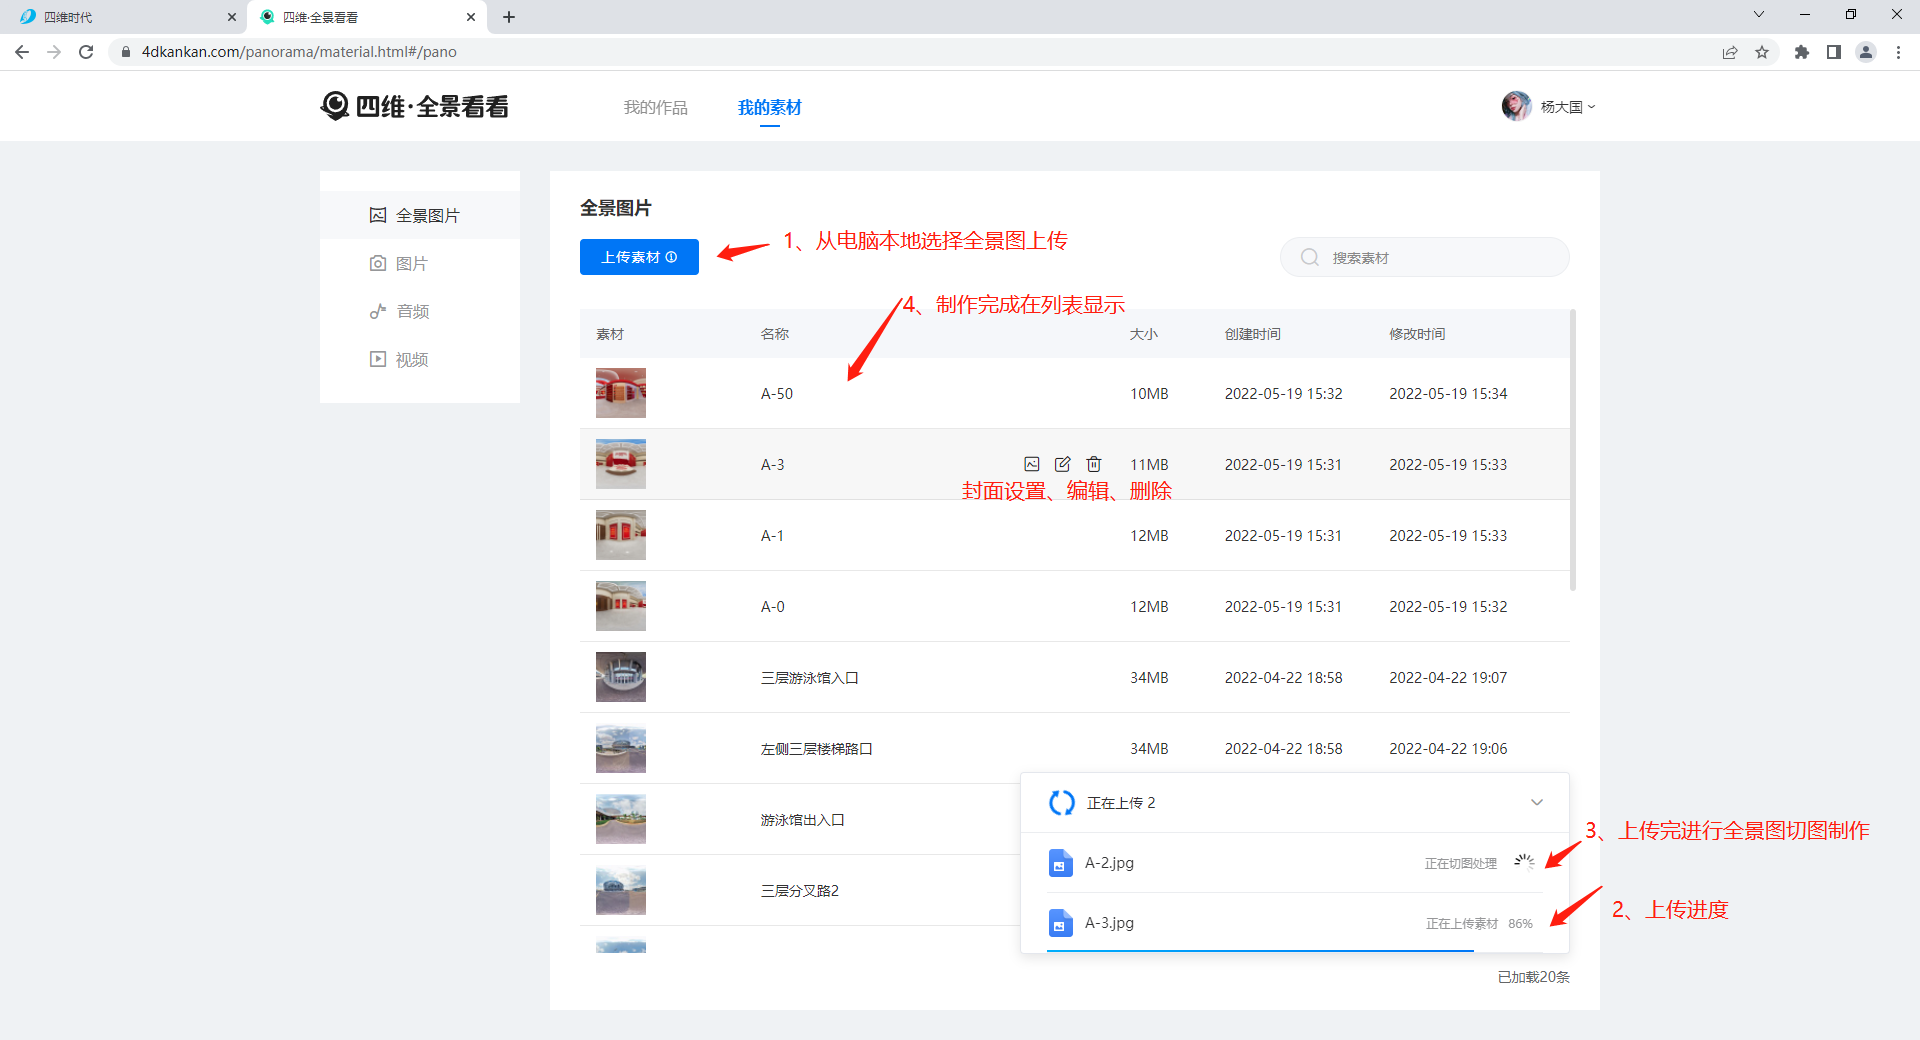Click the edit pencil icon on row A-3
The height and width of the screenshot is (1040, 1920).
(x=1063, y=464)
